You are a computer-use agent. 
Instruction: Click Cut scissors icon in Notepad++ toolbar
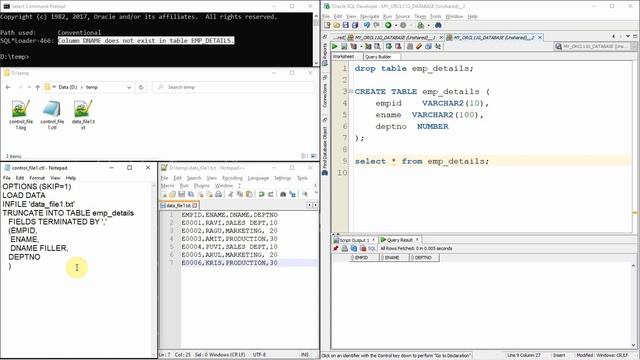[231, 194]
